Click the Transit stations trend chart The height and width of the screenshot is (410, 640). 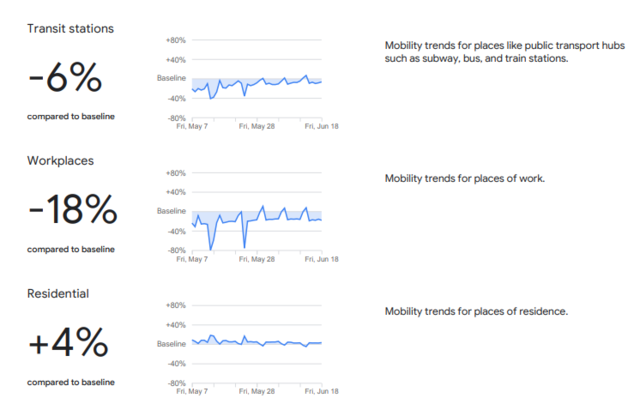click(x=256, y=82)
